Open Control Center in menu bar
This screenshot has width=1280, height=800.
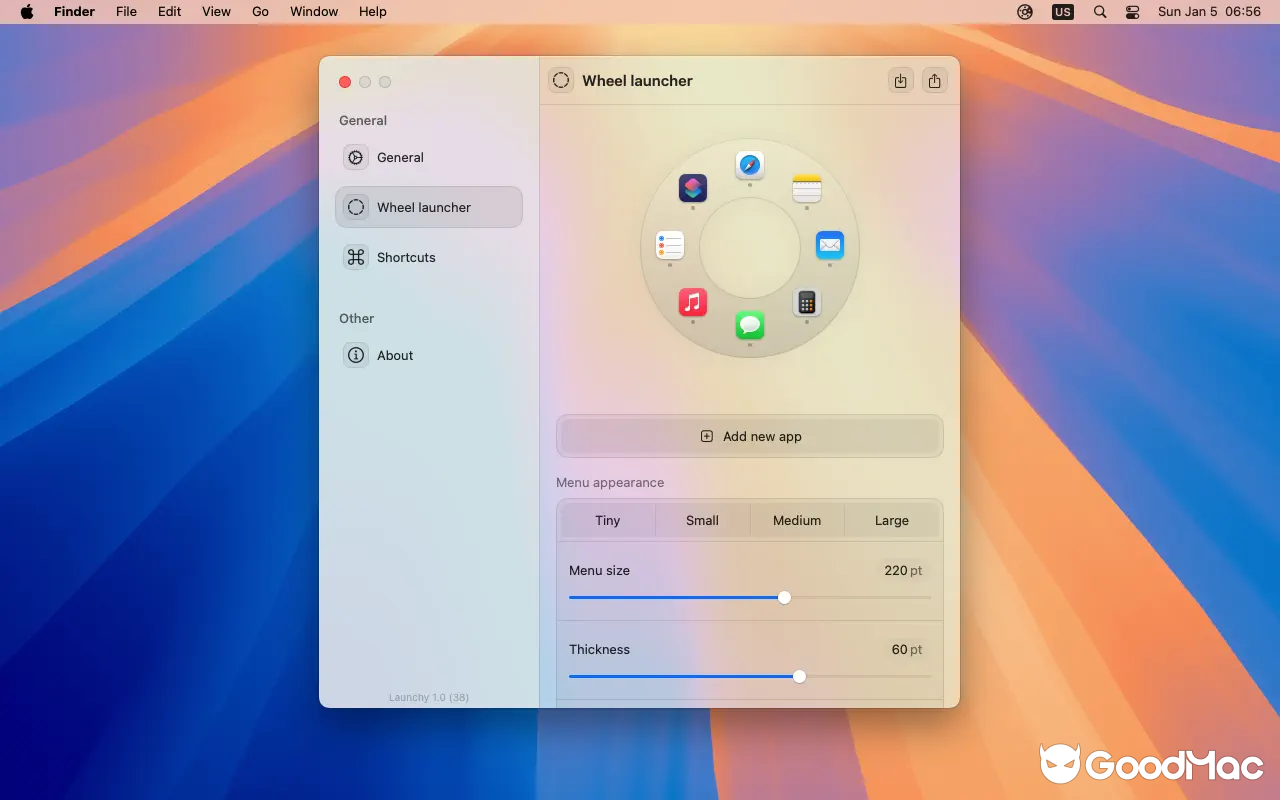(x=1133, y=12)
